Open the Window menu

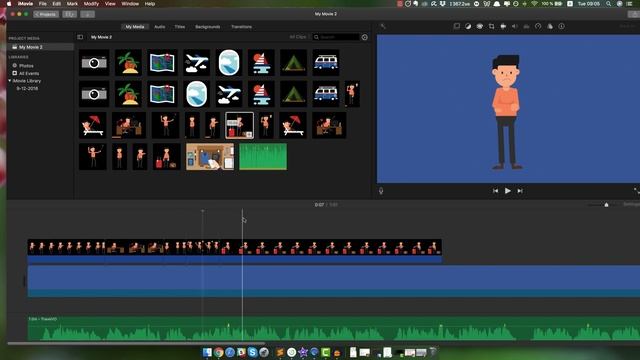pyautogui.click(x=130, y=4)
